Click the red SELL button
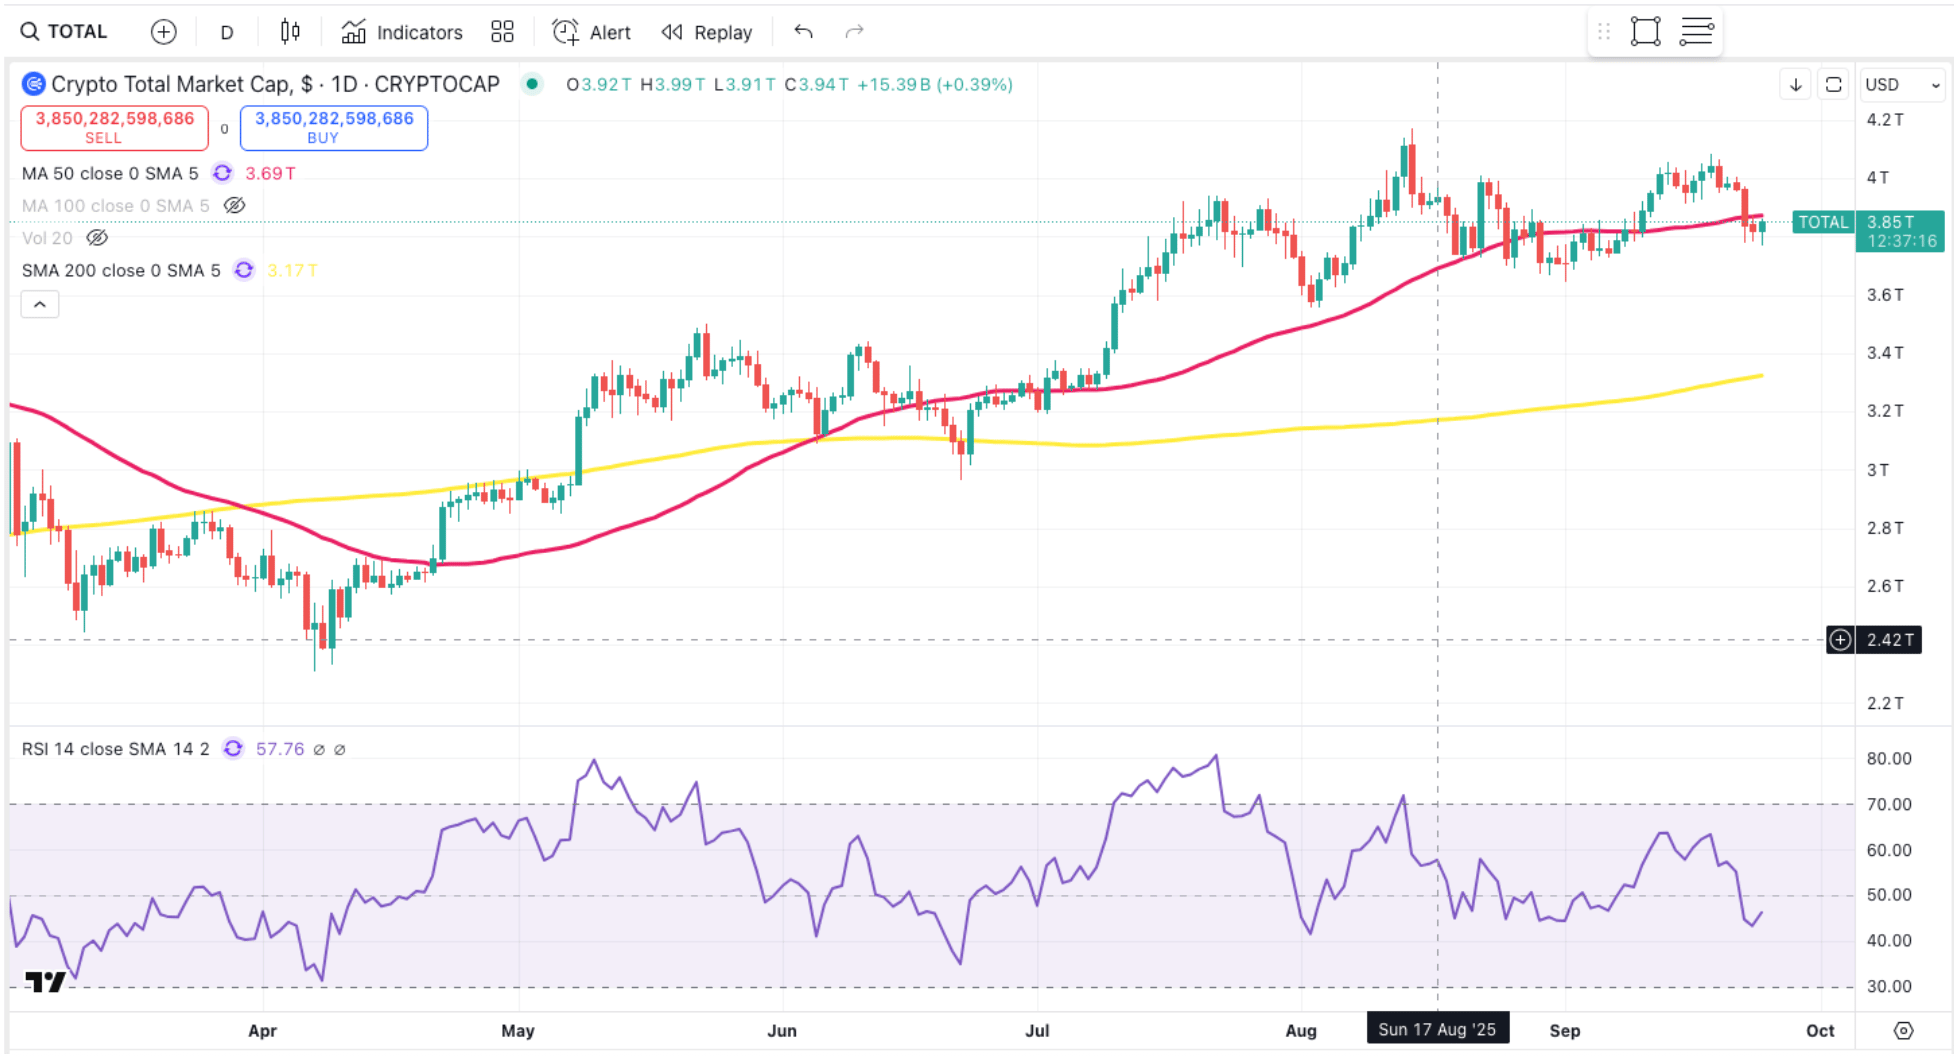 115,127
